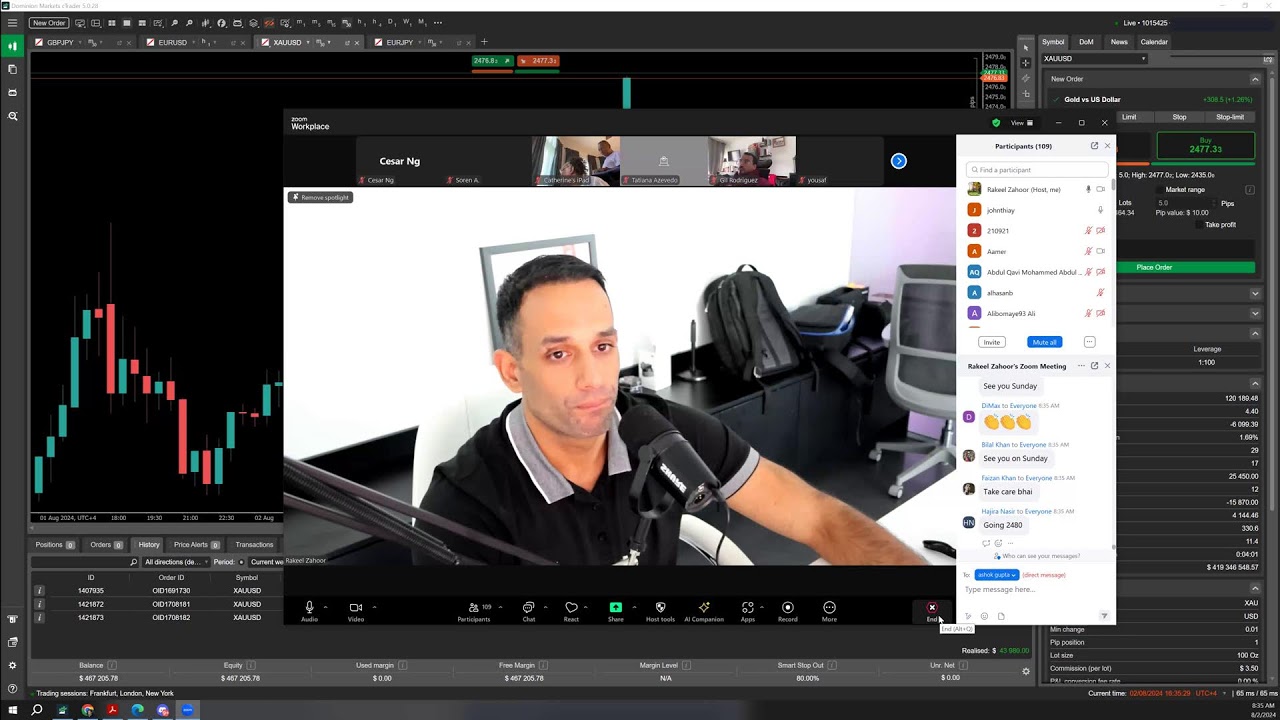Open the Price Alerts tab
Image resolution: width=1280 pixels, height=720 pixels.
[x=196, y=545]
